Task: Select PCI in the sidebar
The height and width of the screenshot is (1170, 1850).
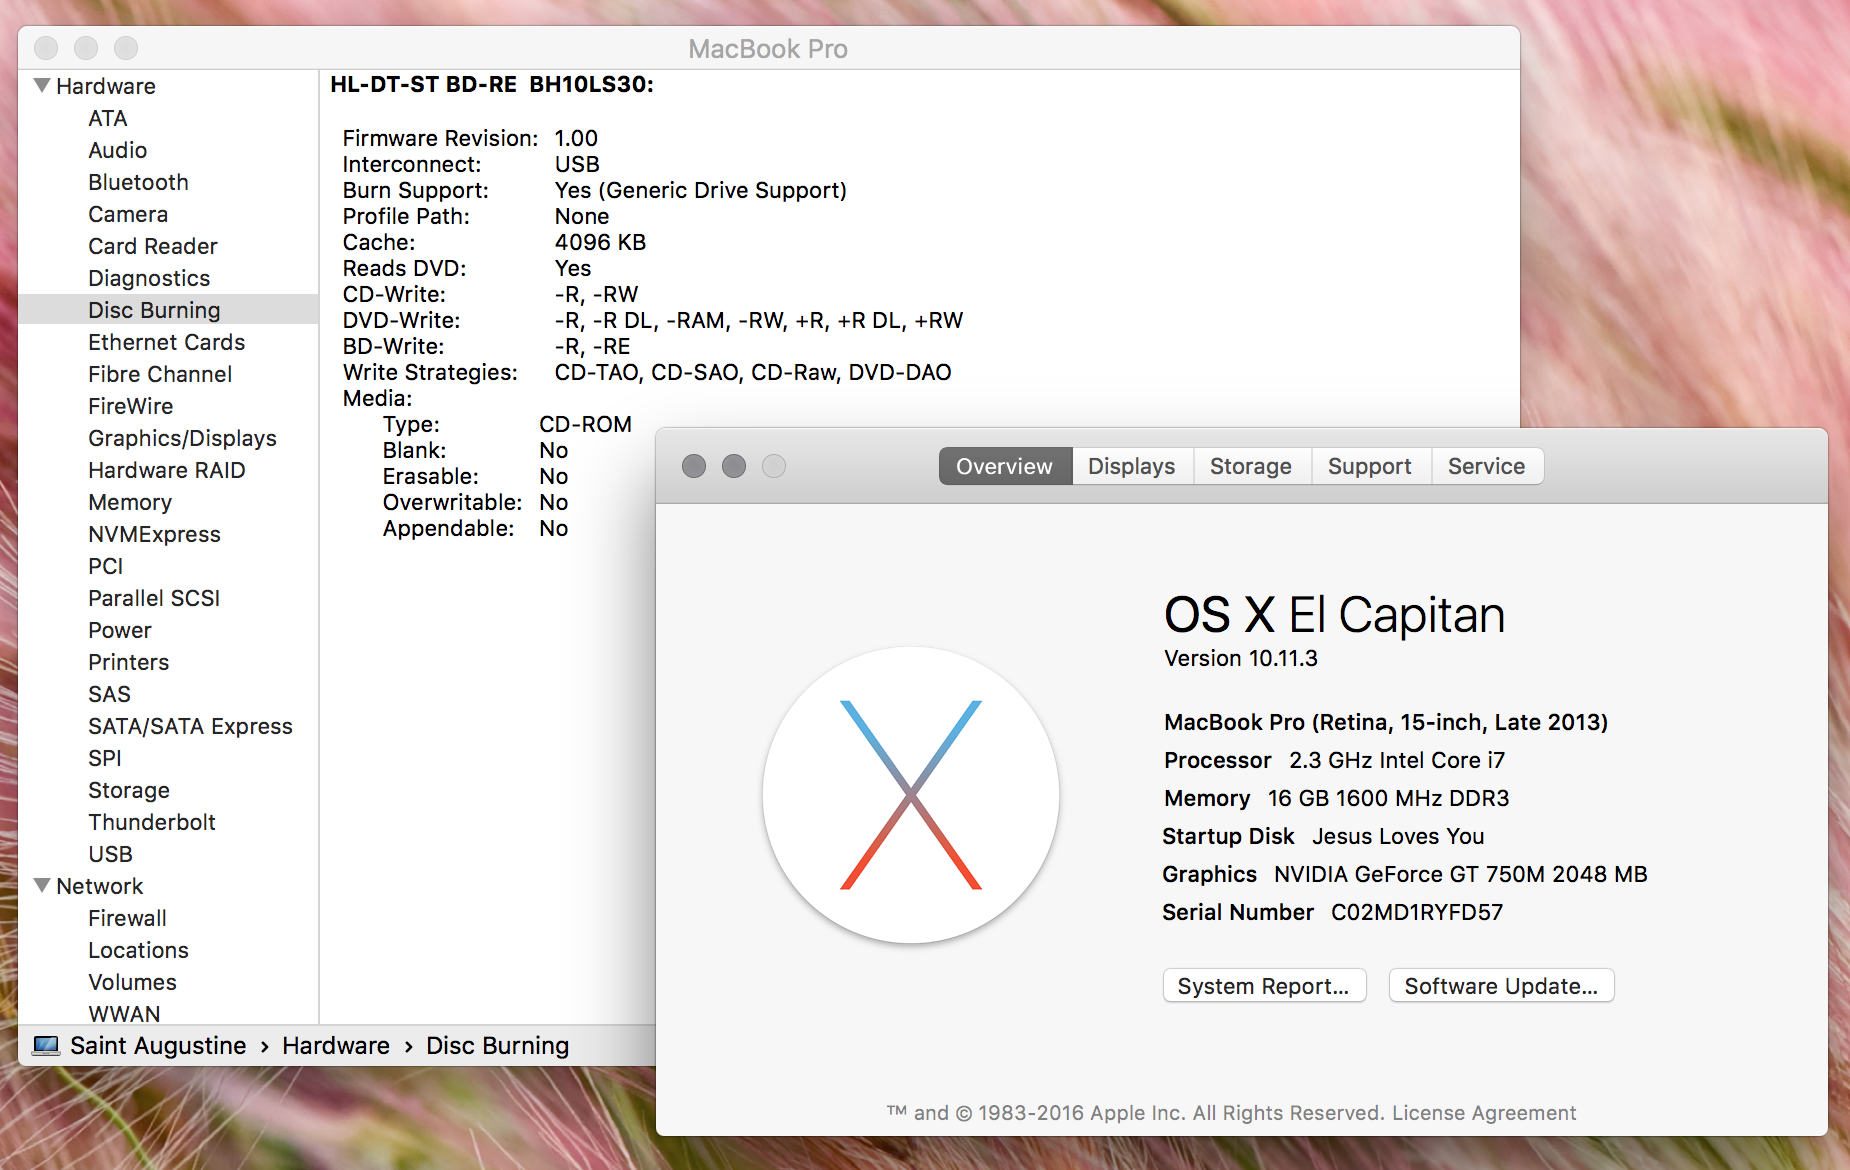Action: click(106, 566)
